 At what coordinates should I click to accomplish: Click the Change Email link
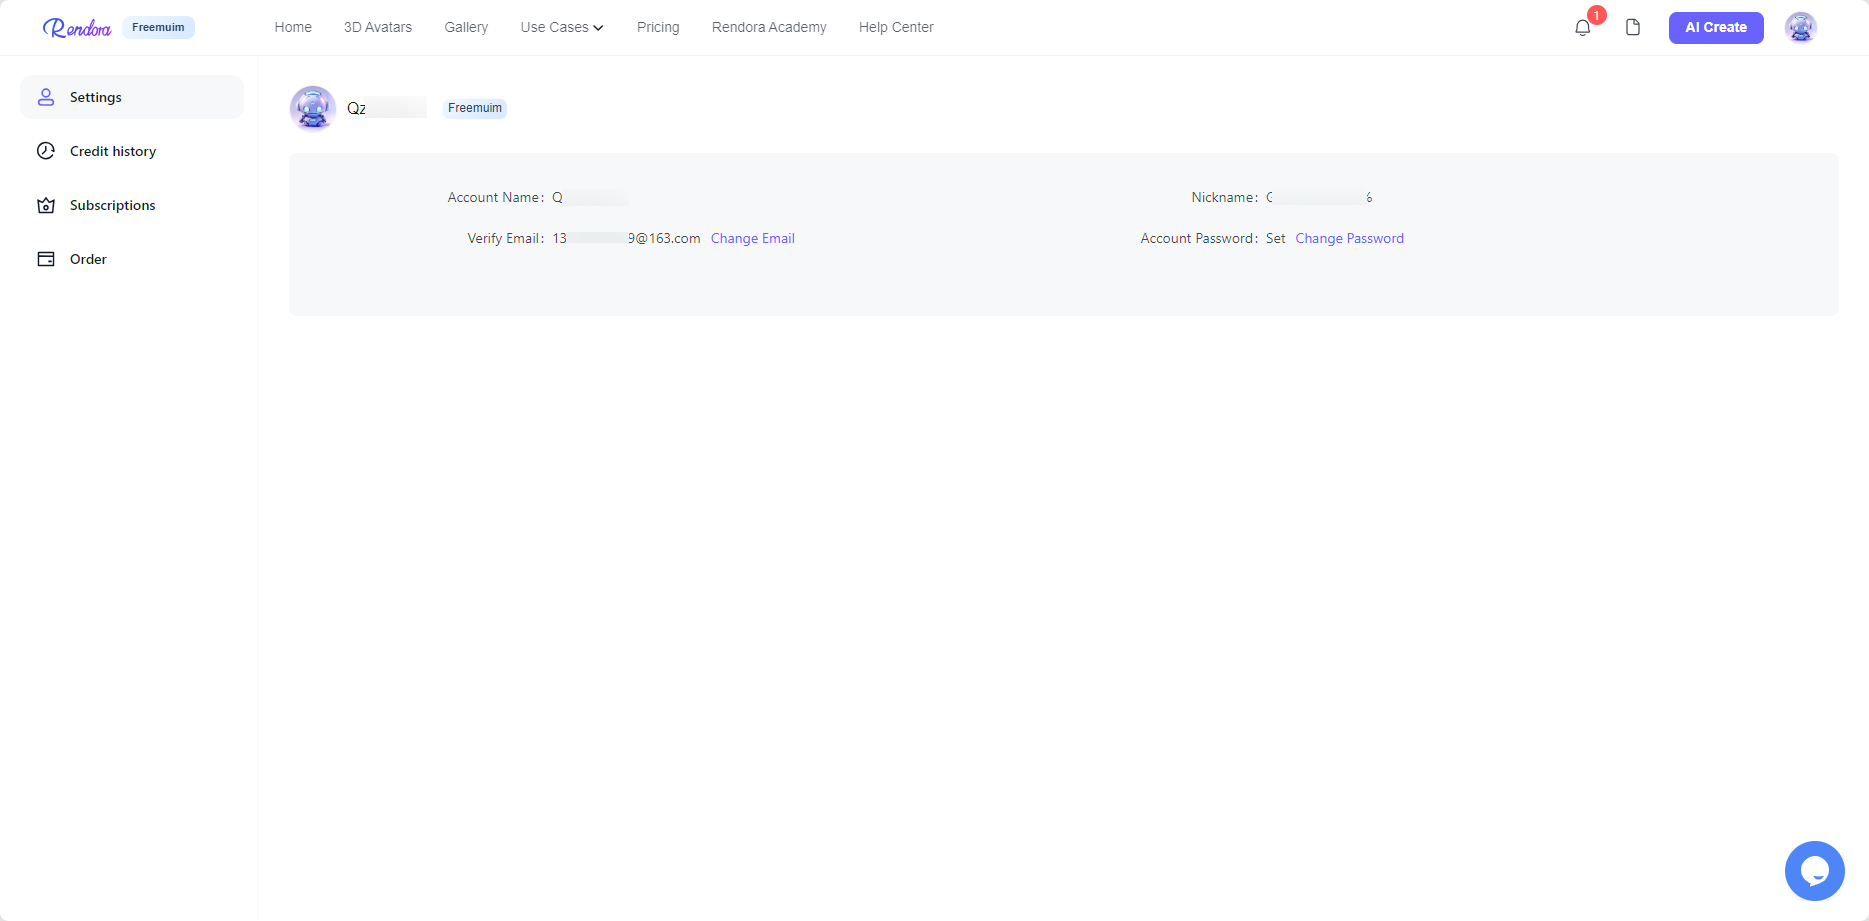[752, 238]
